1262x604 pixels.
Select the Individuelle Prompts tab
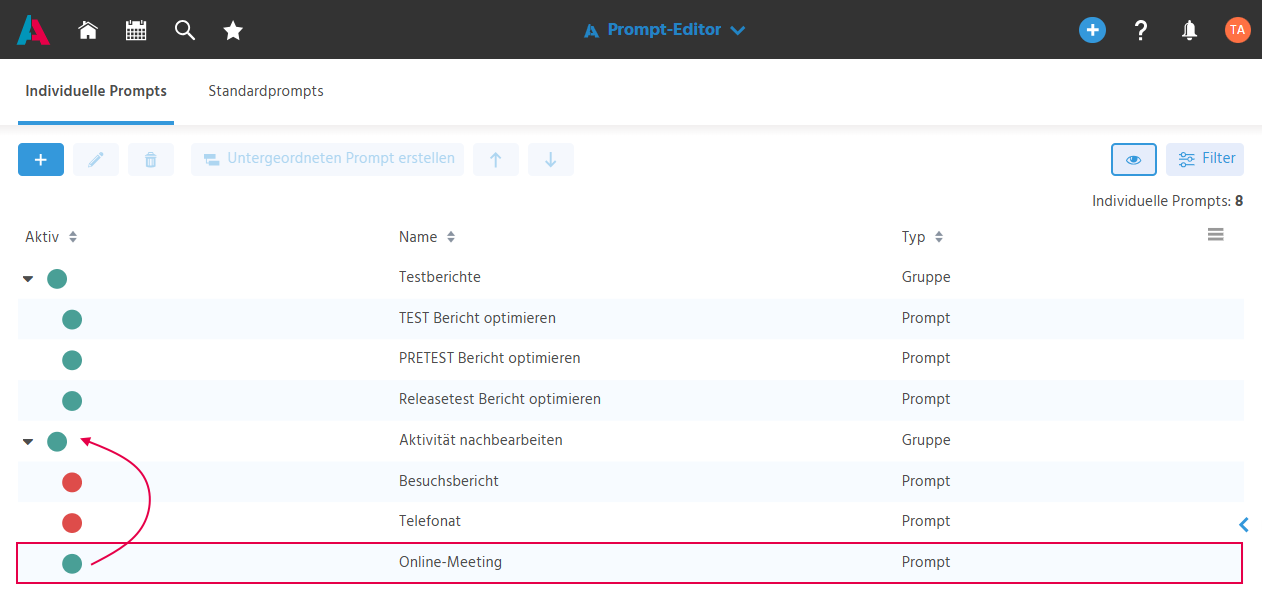click(x=96, y=91)
